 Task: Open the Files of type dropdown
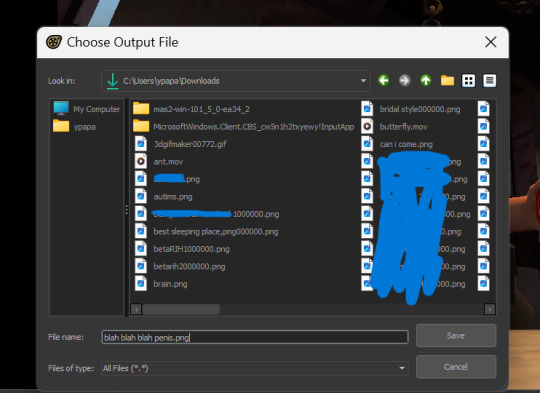click(402, 368)
